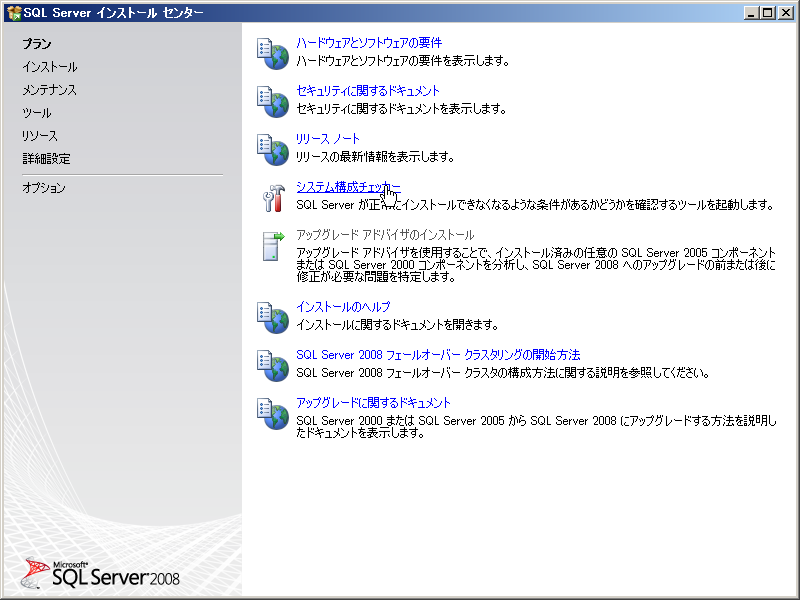Click the アップグレード アドバイザ description paragraph
Image resolution: width=800 pixels, height=600 pixels.
click(536, 265)
